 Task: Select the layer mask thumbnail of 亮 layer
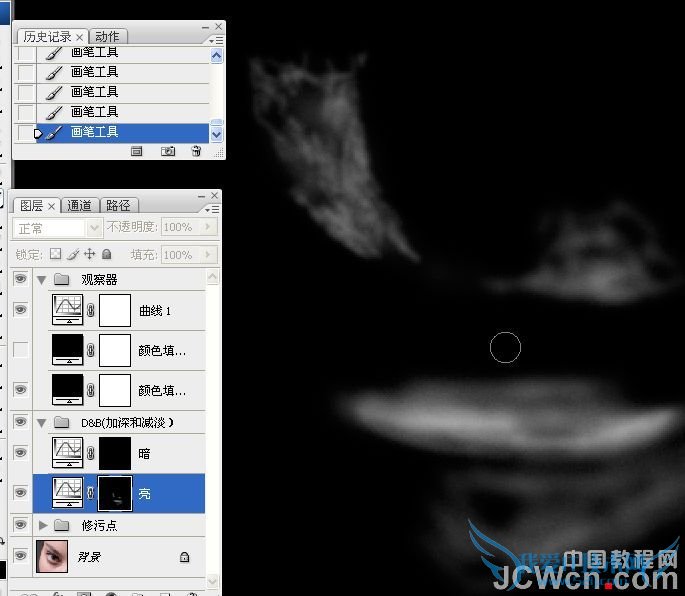click(x=117, y=493)
